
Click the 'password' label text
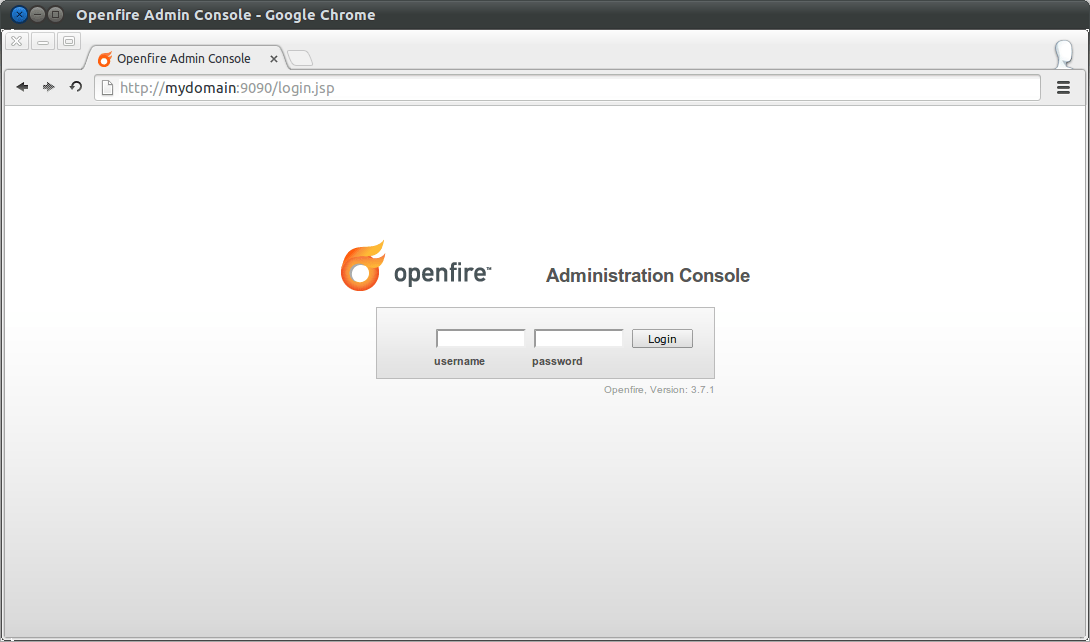[x=557, y=361]
